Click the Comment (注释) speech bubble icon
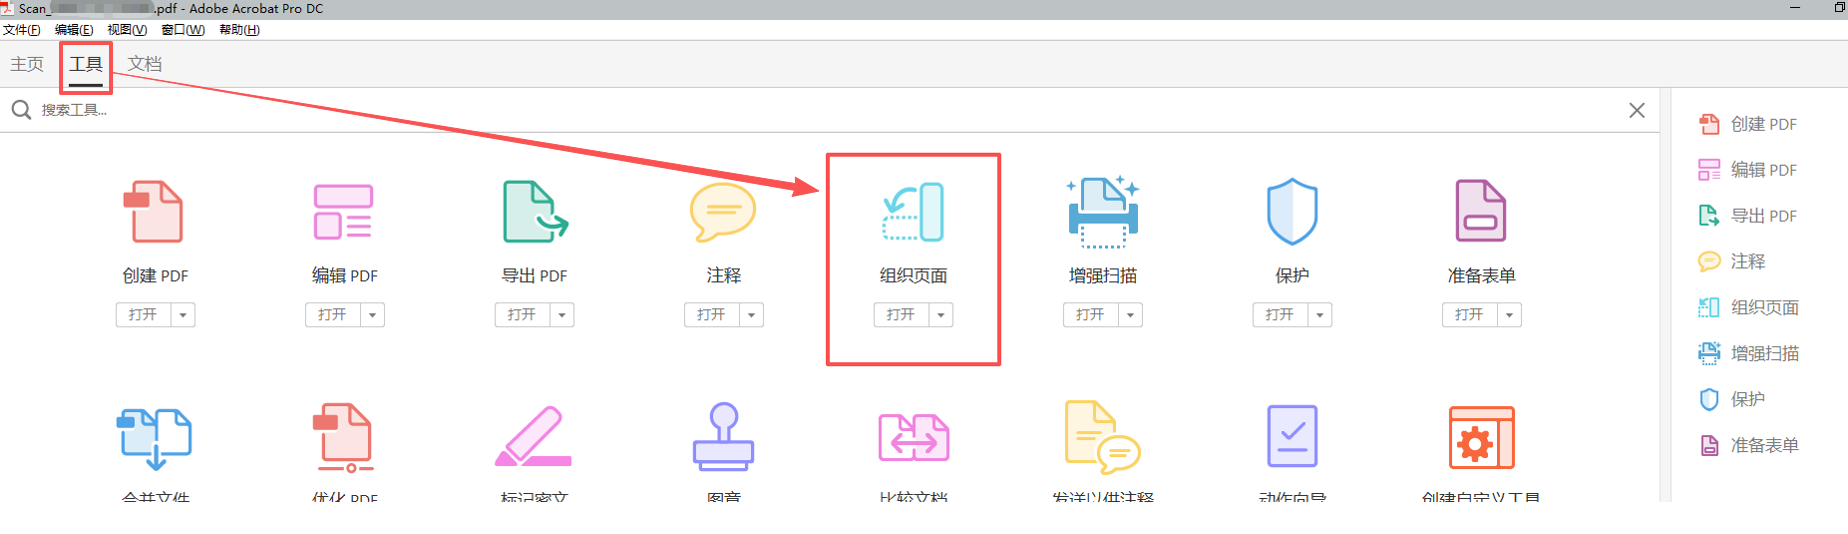This screenshot has height=534, width=1848. [x=723, y=211]
